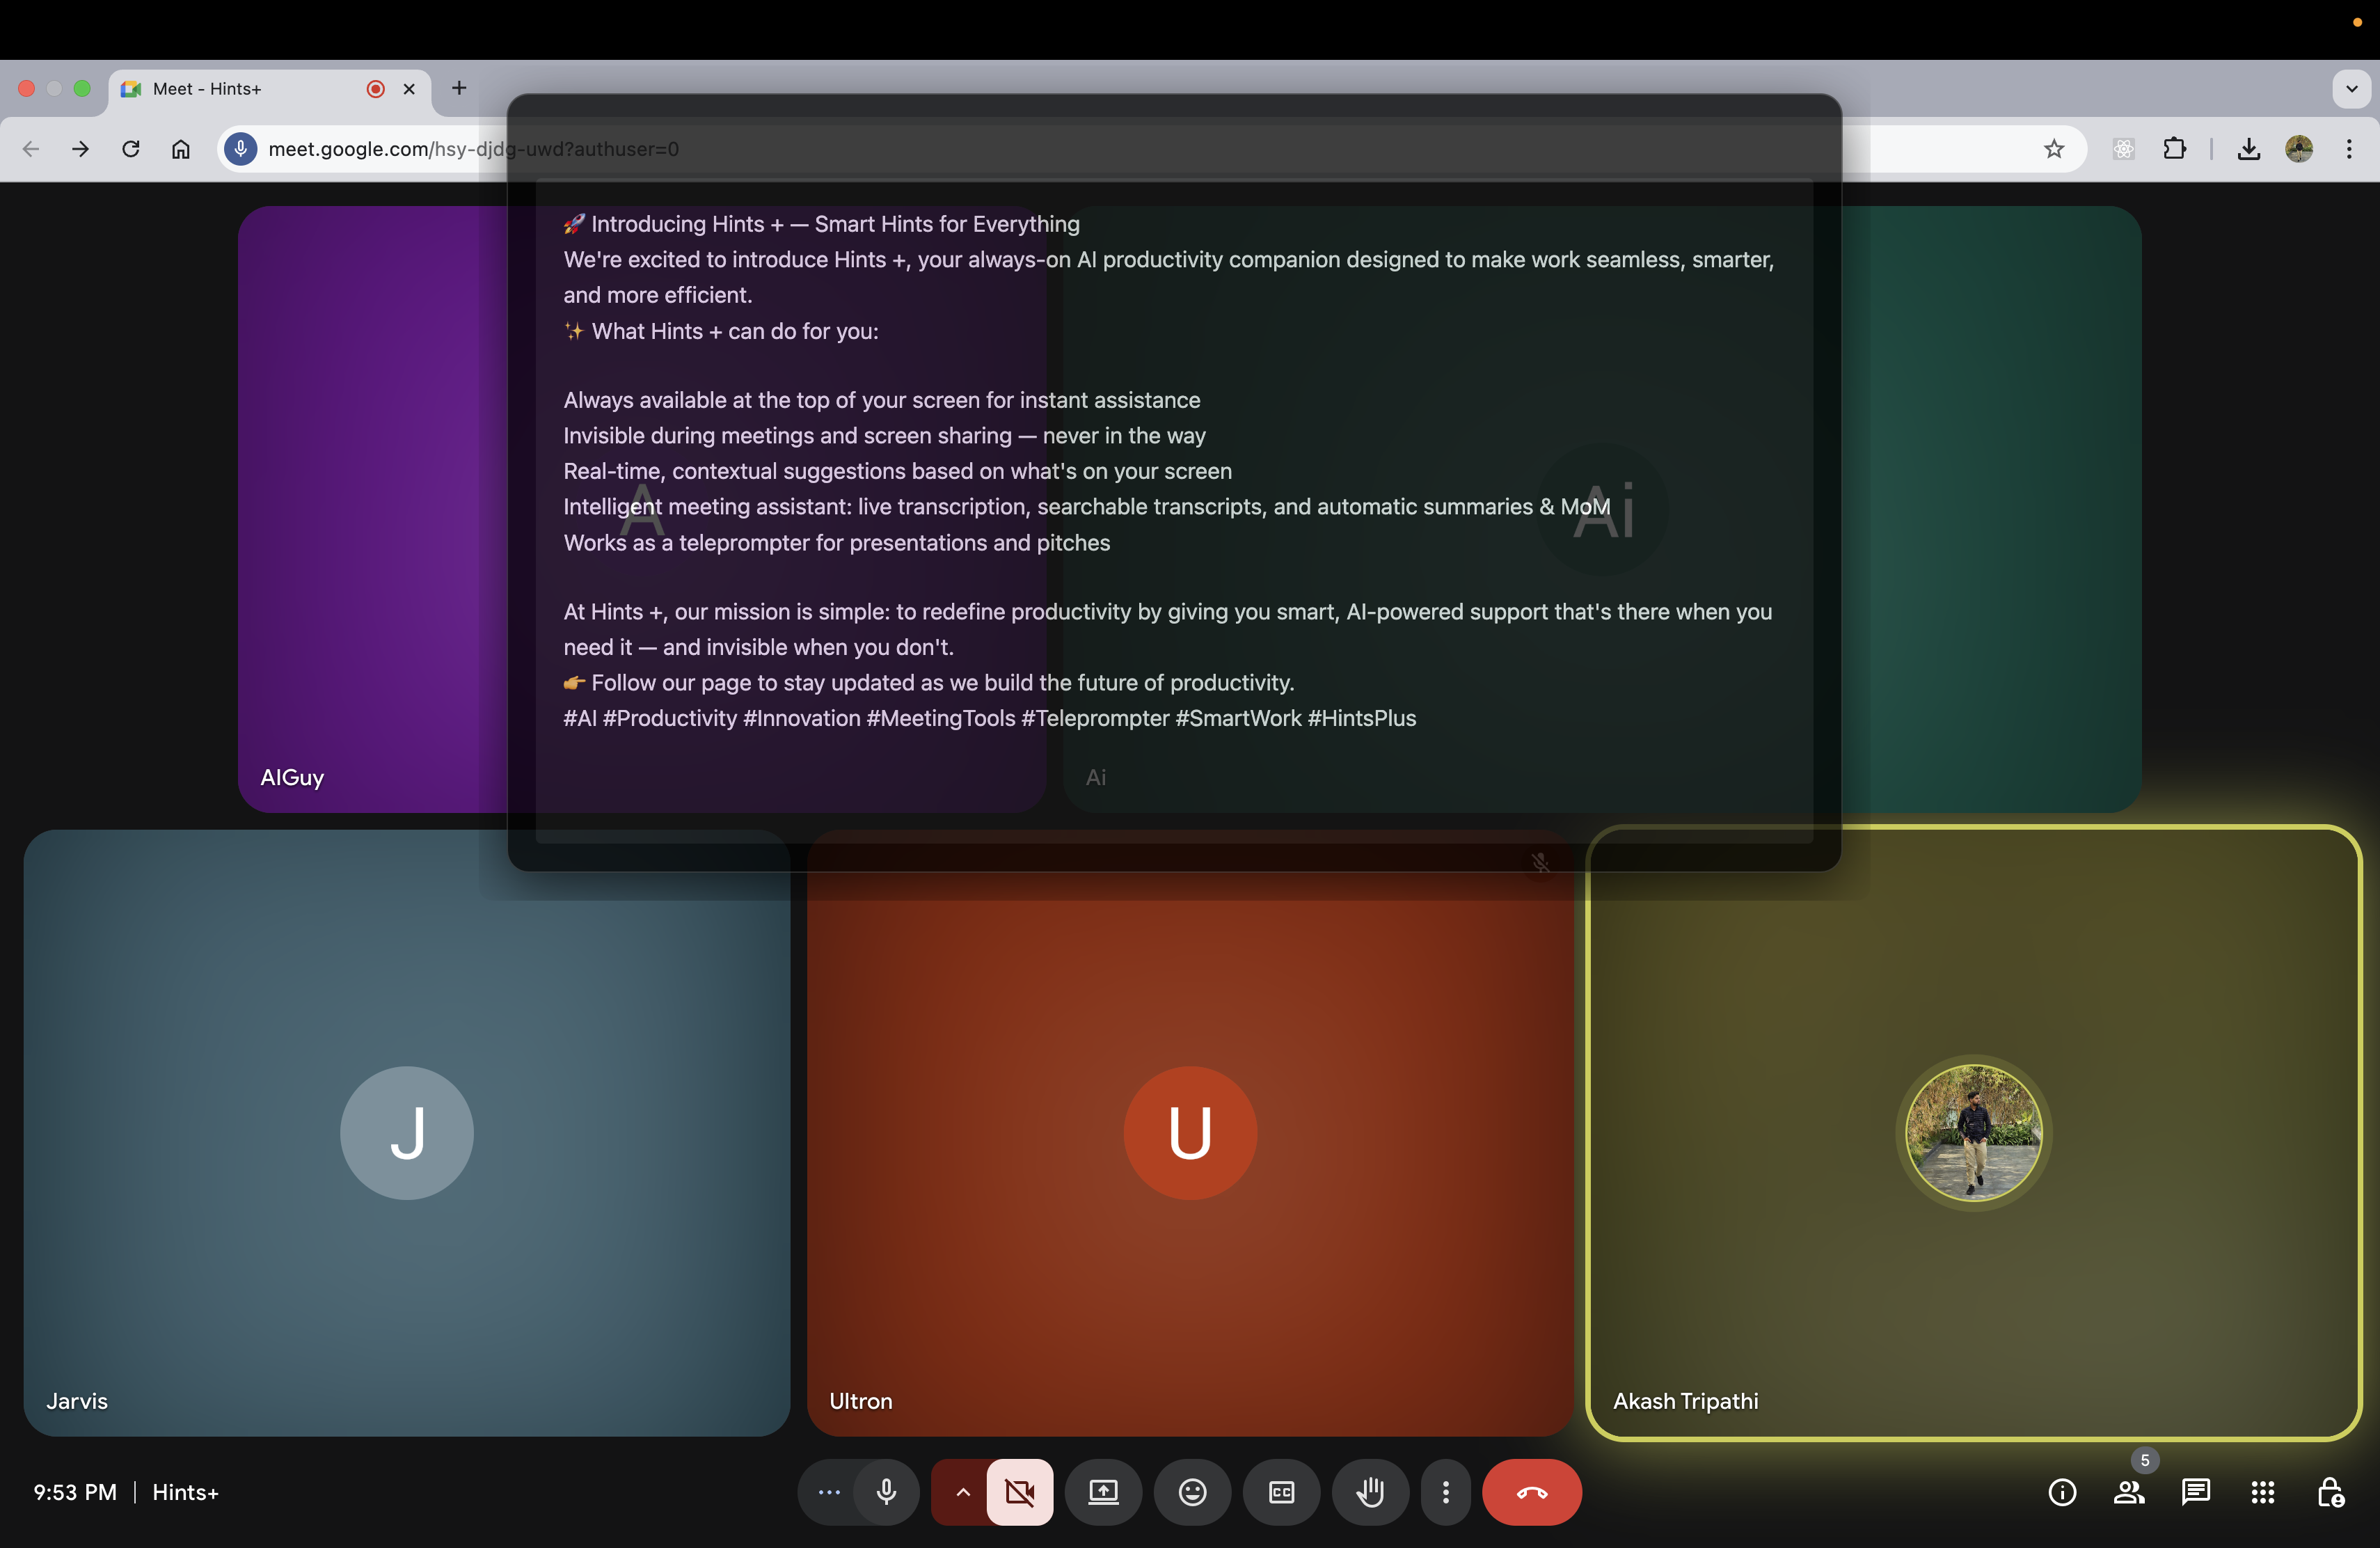Click the AIGuy name label
This screenshot has height=1548, width=2380.
click(292, 777)
